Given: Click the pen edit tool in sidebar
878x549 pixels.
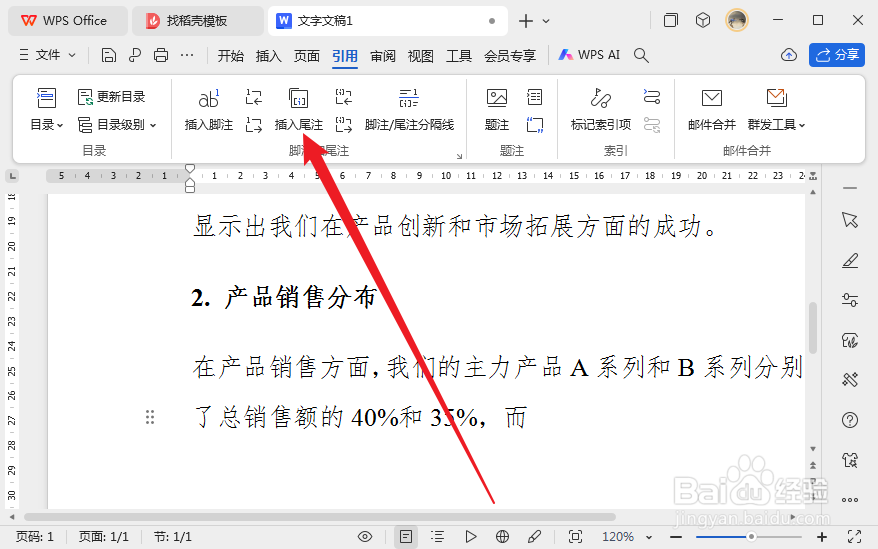Looking at the screenshot, I should tap(850, 260).
